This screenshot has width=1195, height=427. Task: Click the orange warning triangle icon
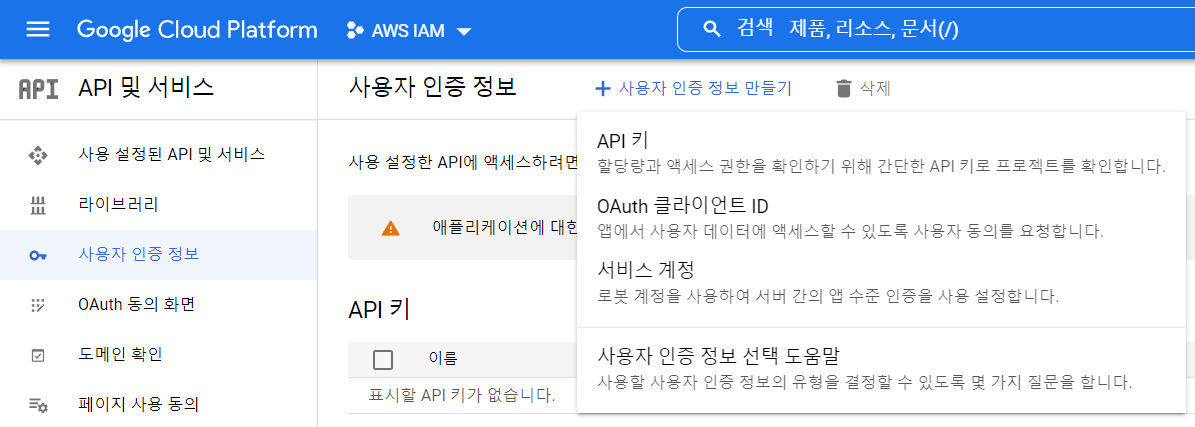tap(390, 228)
